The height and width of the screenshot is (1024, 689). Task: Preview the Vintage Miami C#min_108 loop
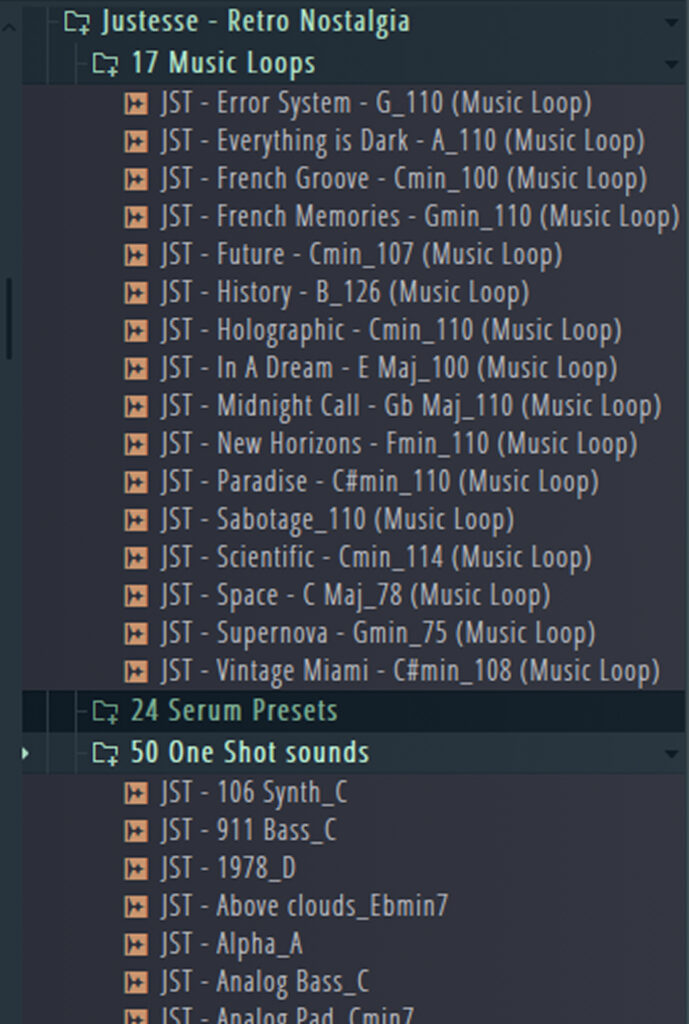pyautogui.click(x=410, y=671)
